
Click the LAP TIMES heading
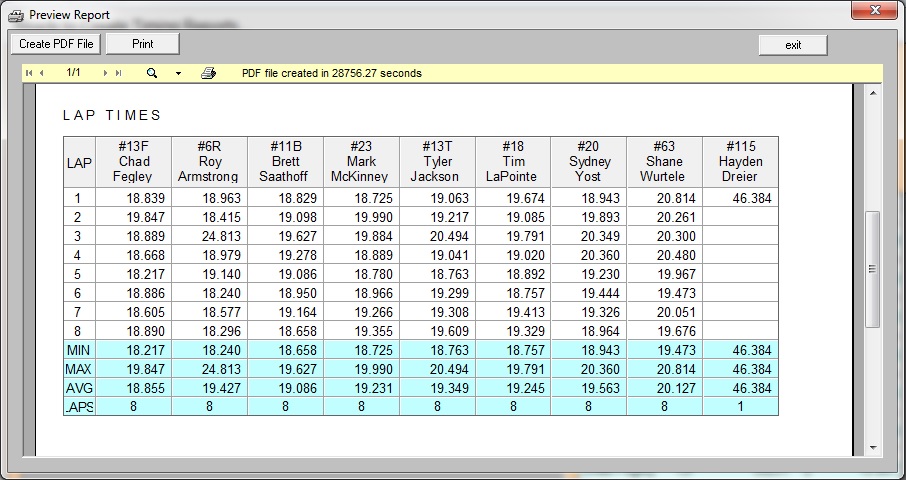point(112,116)
